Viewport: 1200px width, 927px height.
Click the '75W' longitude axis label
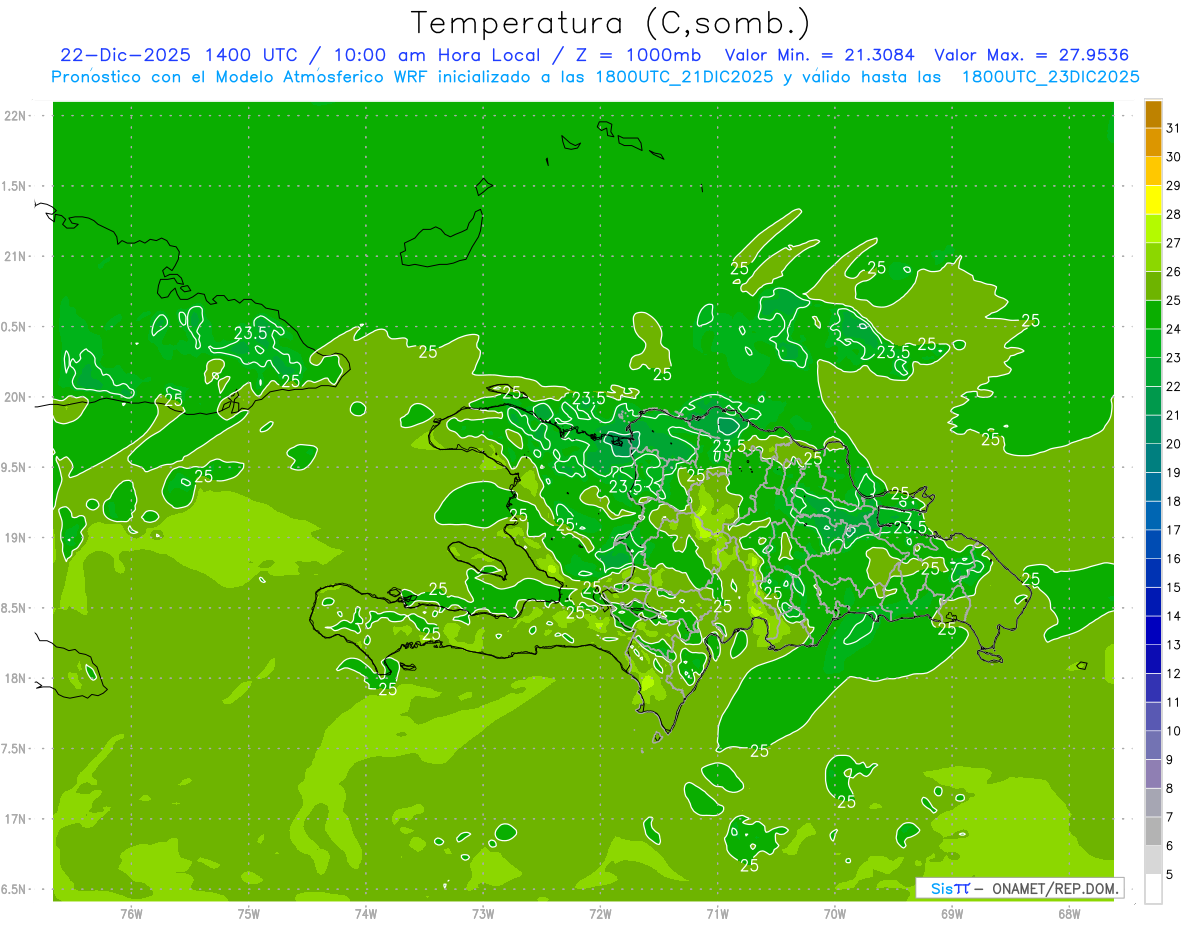point(249,913)
